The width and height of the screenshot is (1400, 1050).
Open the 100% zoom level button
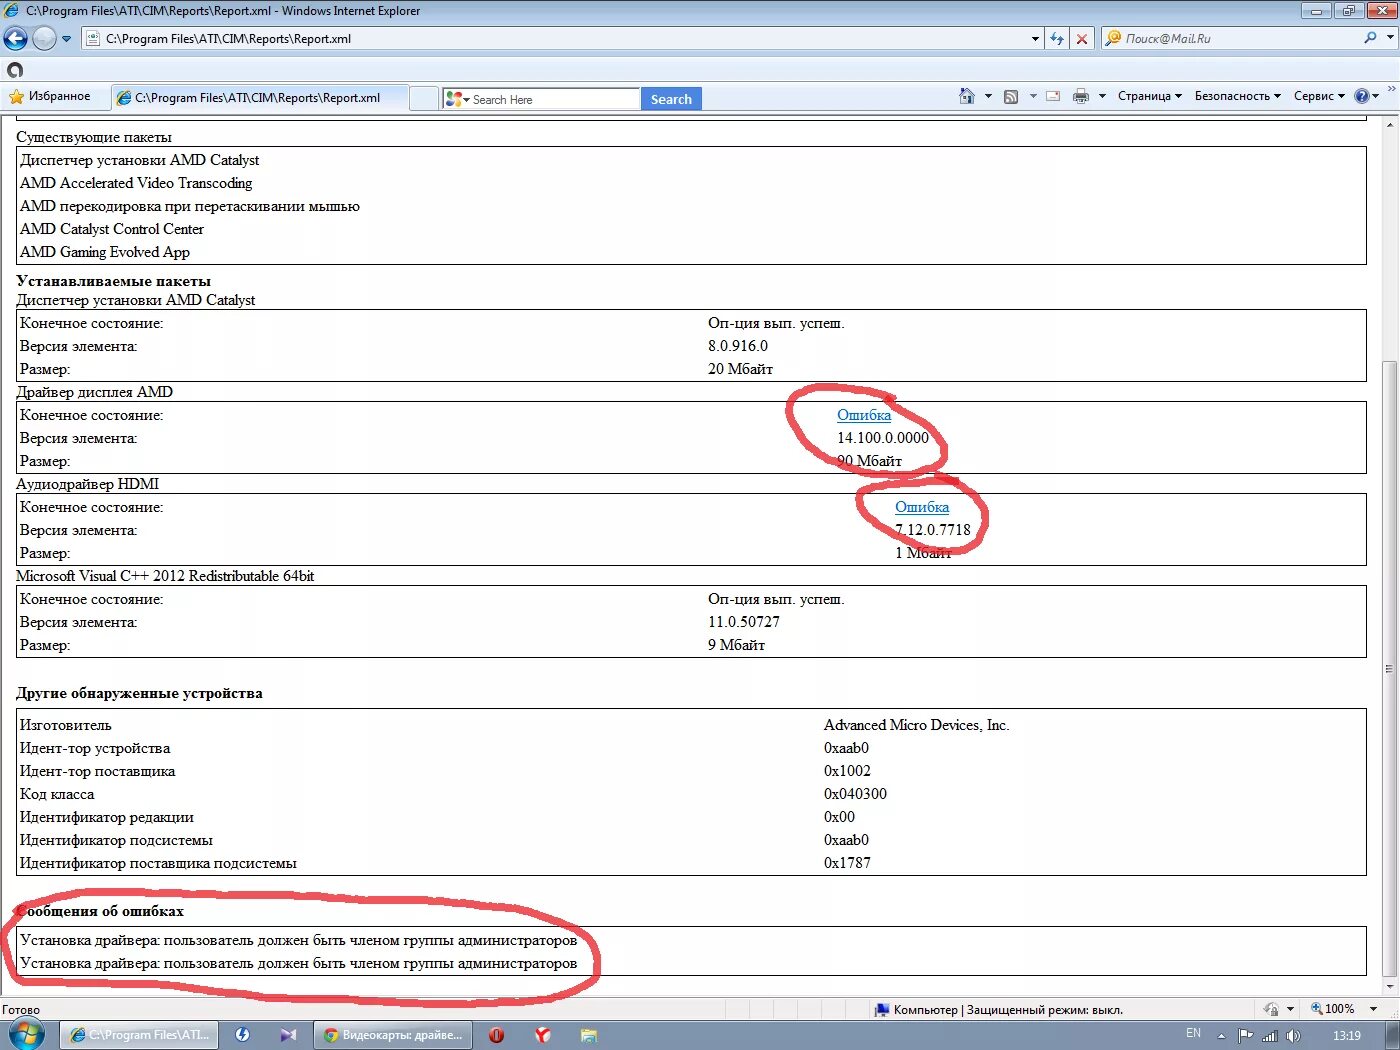click(1333, 1010)
